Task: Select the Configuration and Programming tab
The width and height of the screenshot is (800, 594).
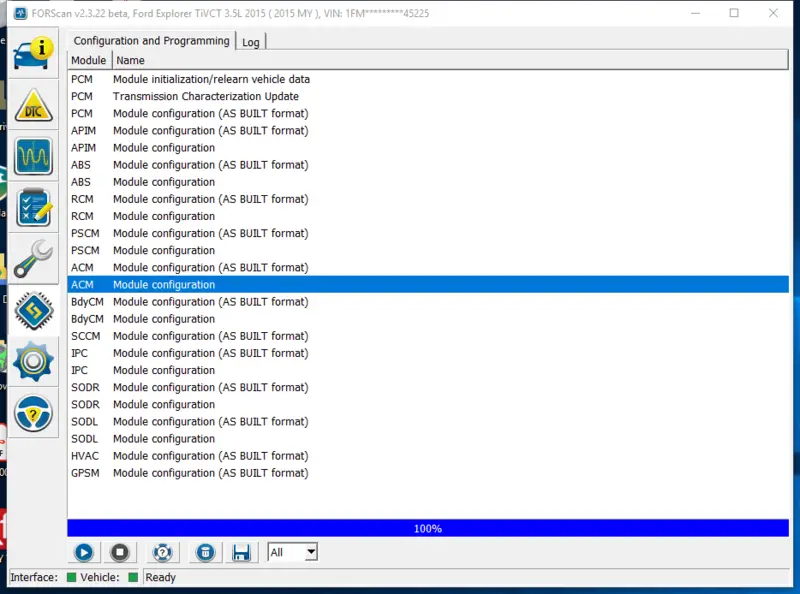Action: point(152,41)
